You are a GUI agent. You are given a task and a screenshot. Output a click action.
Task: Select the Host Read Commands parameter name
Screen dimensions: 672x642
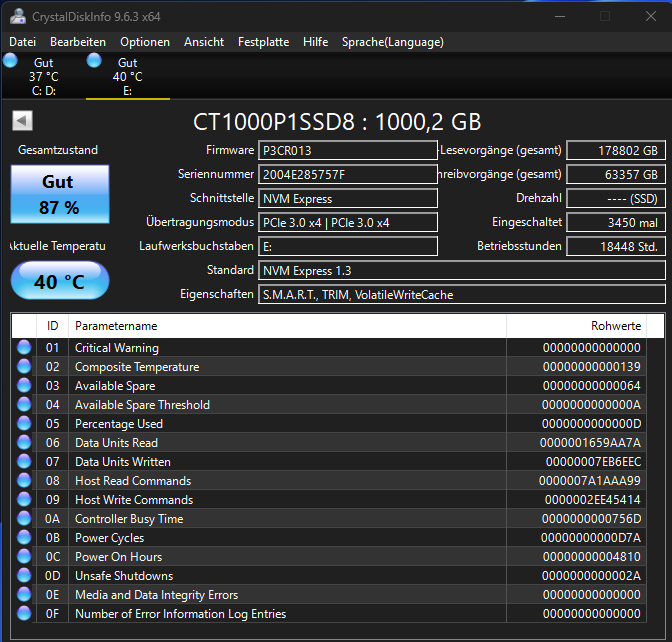click(133, 481)
